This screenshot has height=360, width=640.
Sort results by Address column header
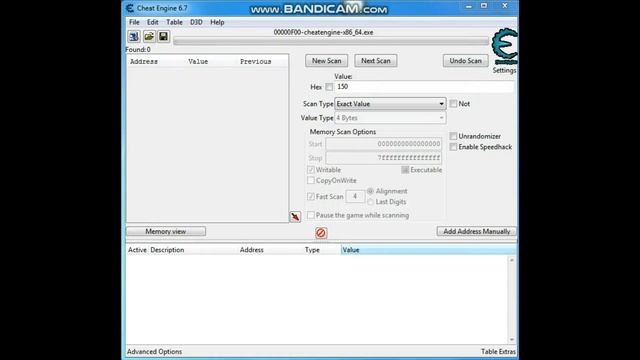144,62
